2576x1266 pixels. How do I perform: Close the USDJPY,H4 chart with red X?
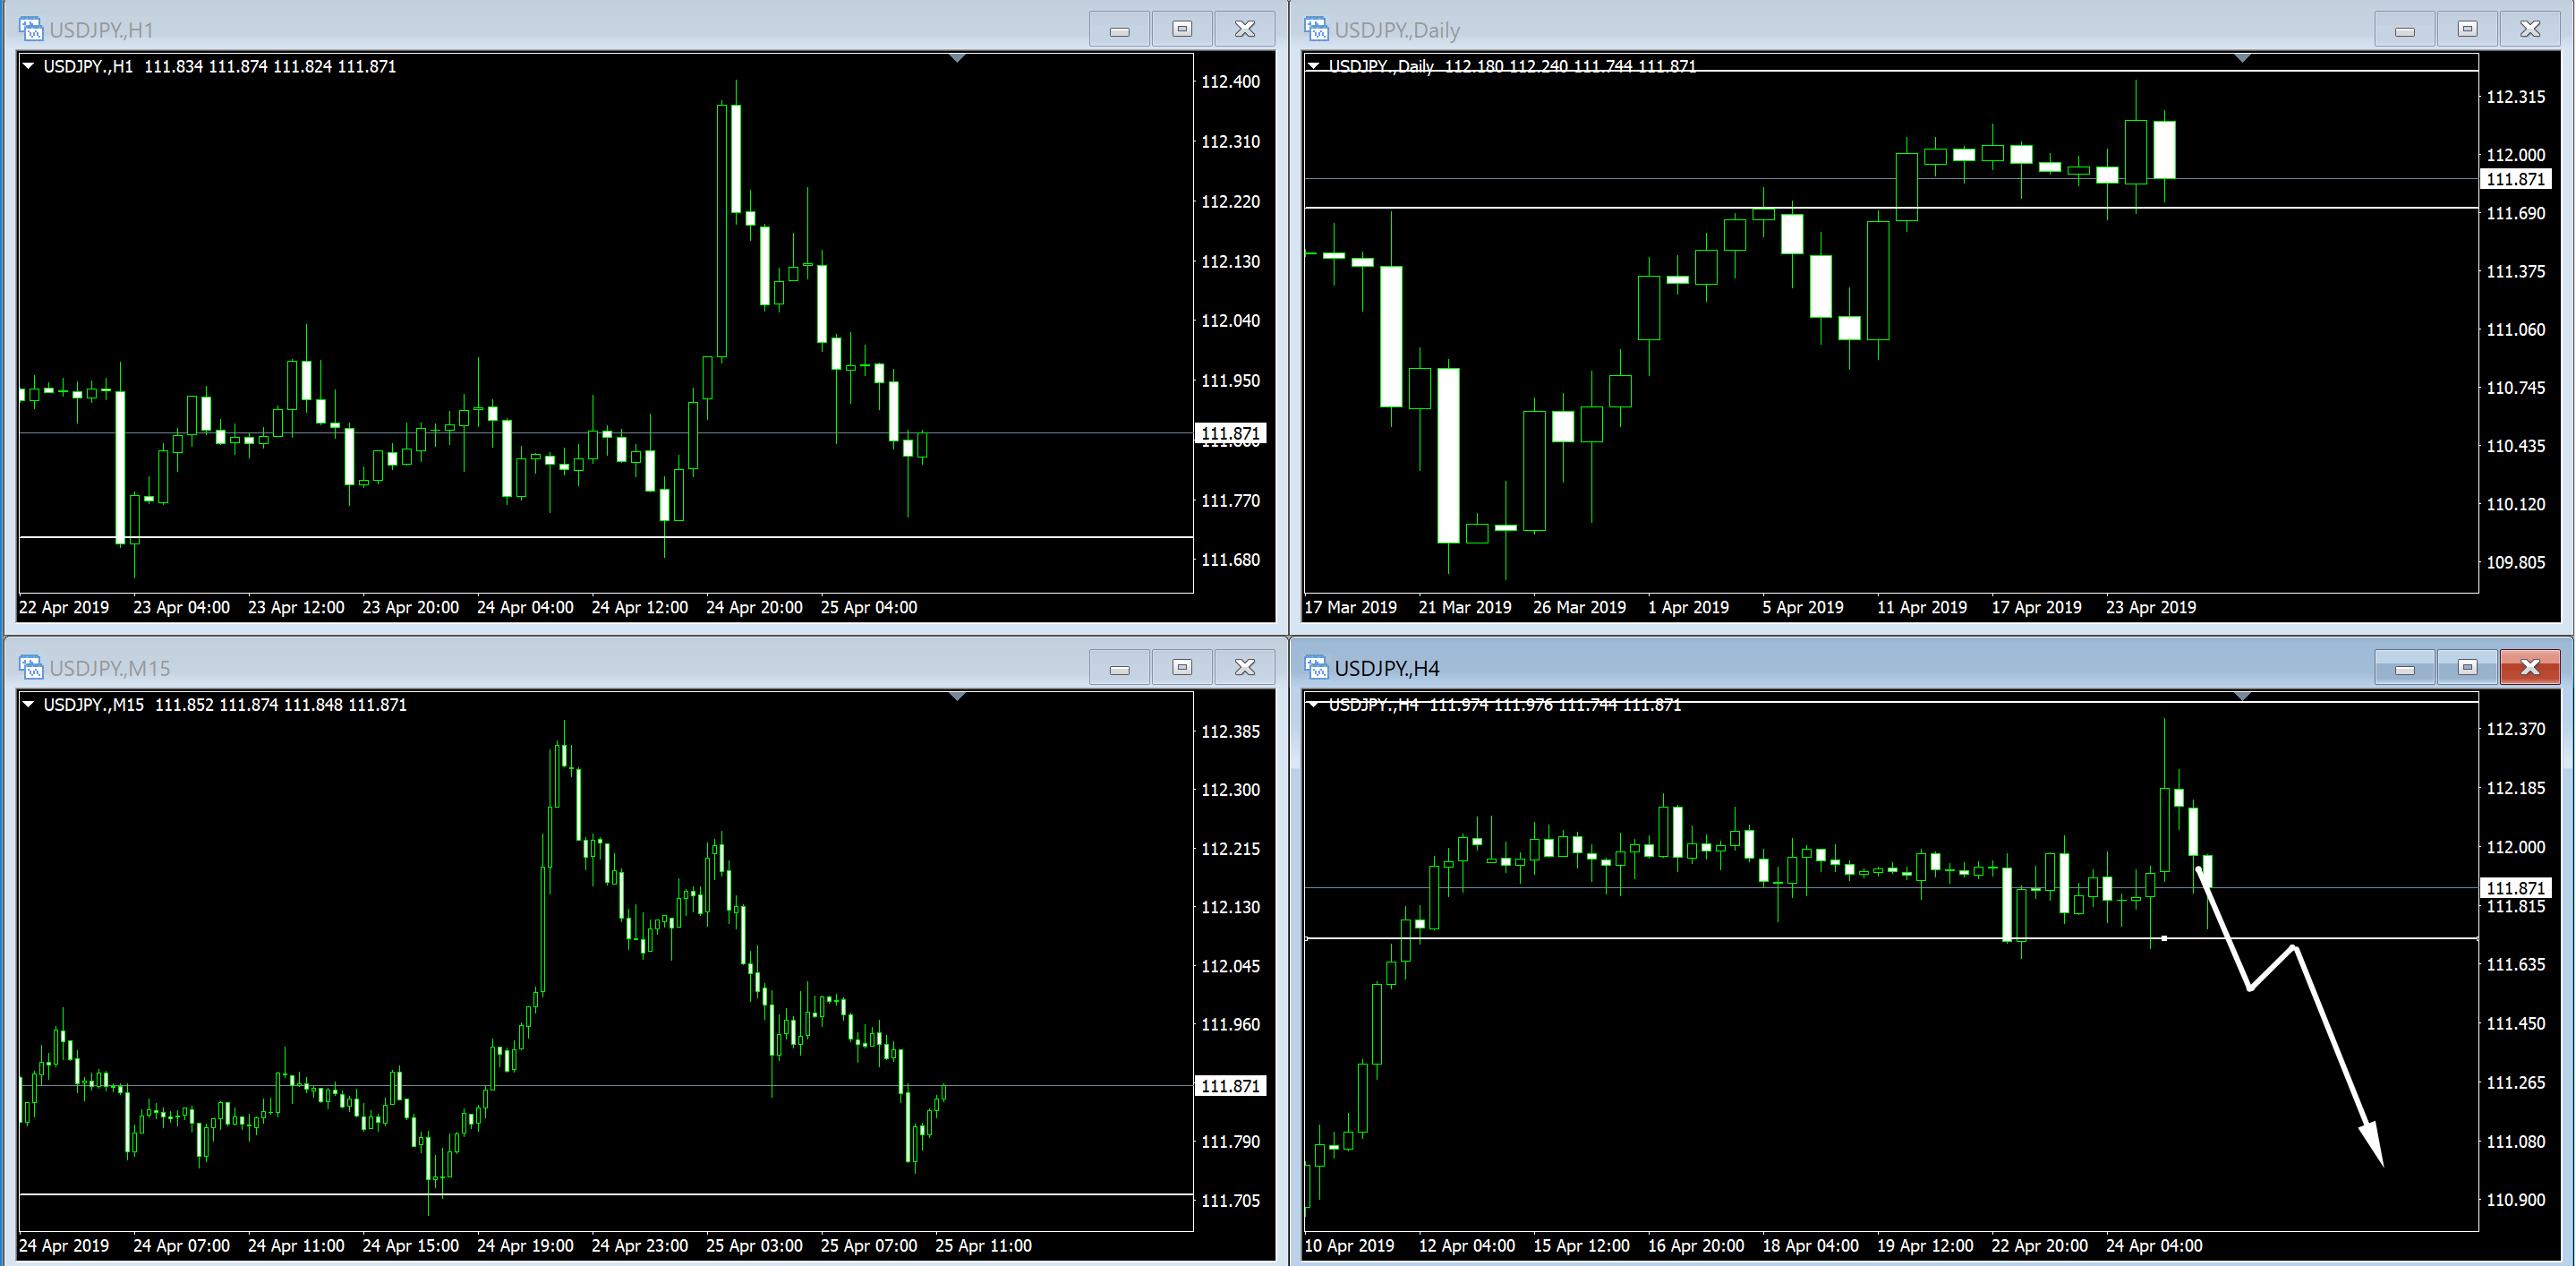(x=2530, y=667)
